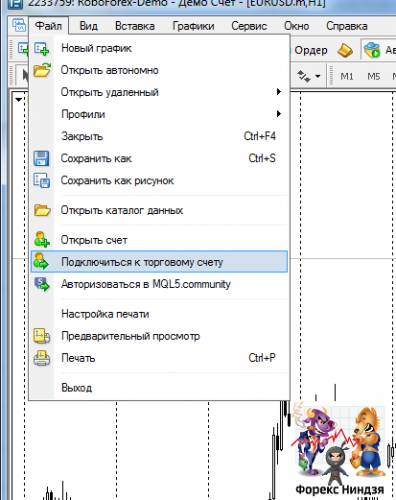Choose Выход to exit terminal
This screenshot has width=396, height=500.
[159, 388]
